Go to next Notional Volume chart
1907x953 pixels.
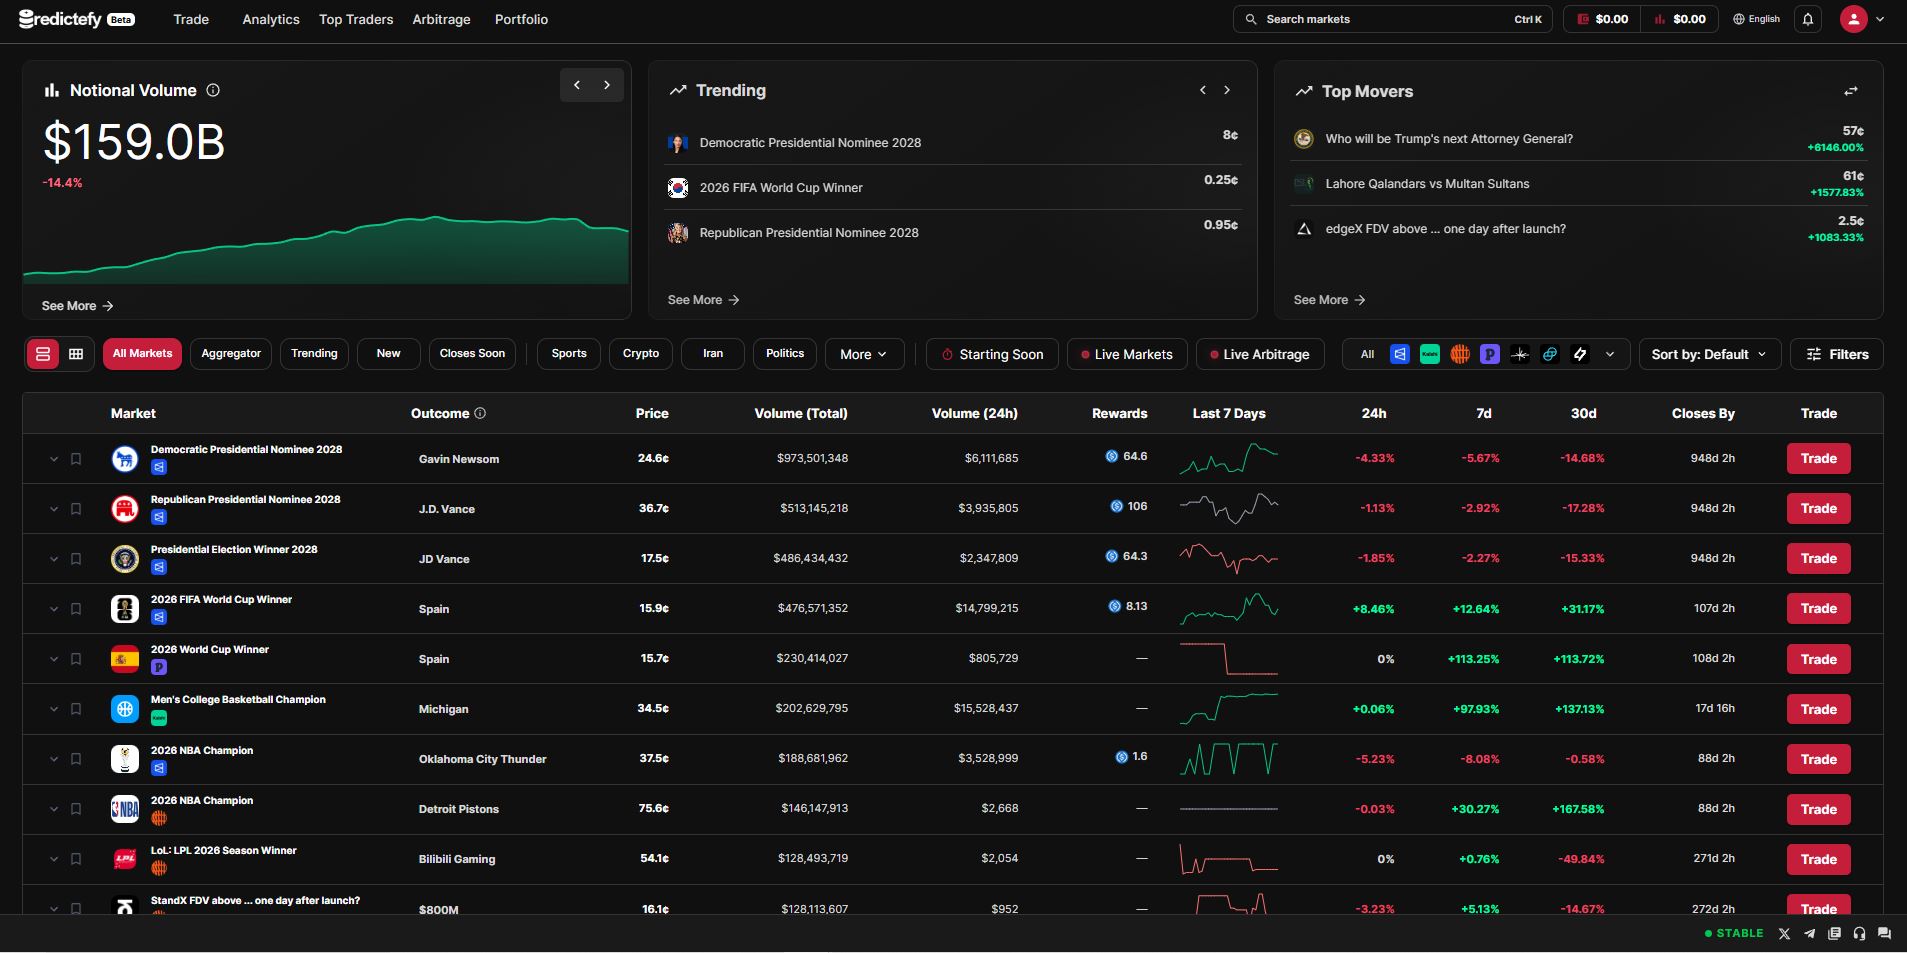[607, 85]
